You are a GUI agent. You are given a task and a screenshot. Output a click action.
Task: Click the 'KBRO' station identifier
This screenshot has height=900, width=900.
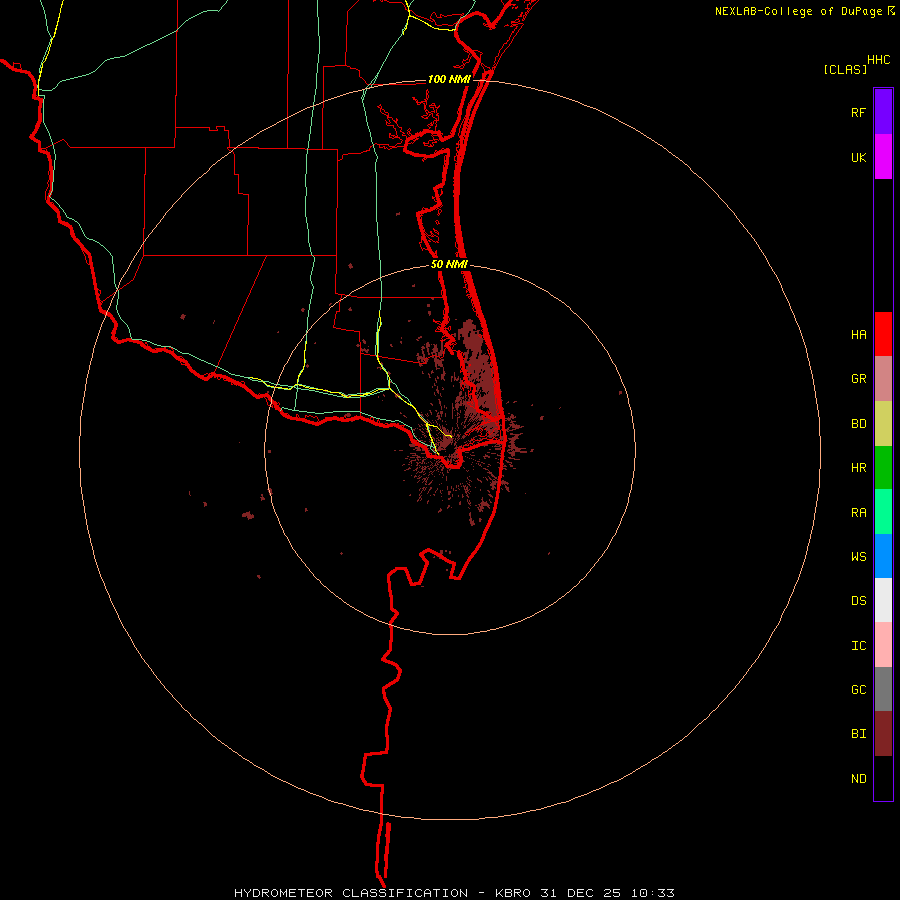(515, 893)
